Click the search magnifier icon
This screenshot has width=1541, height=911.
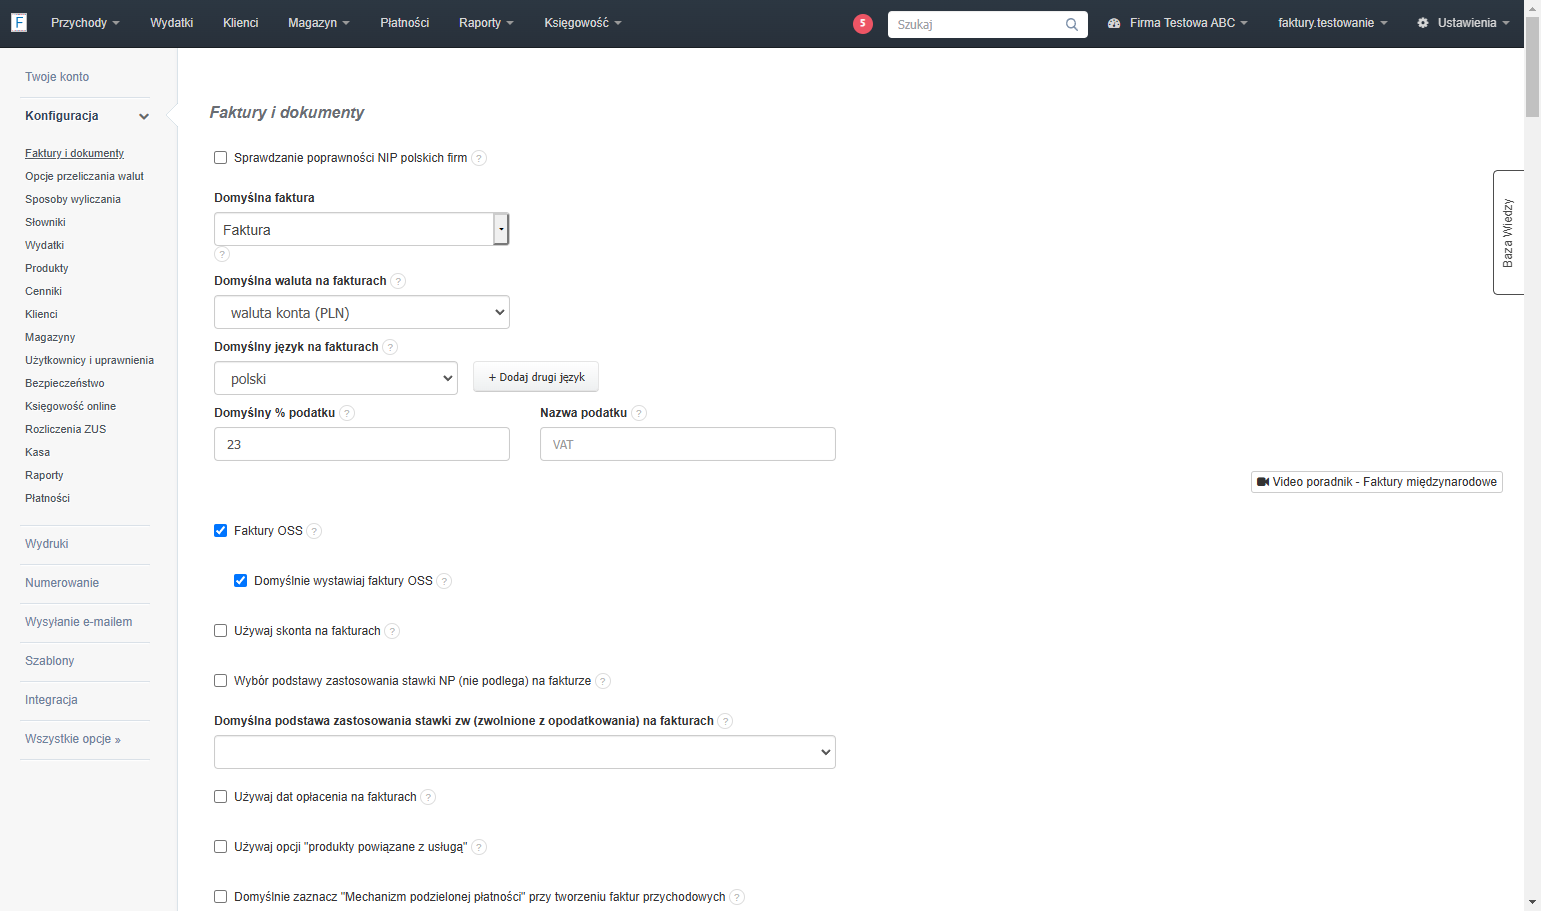click(x=1072, y=24)
